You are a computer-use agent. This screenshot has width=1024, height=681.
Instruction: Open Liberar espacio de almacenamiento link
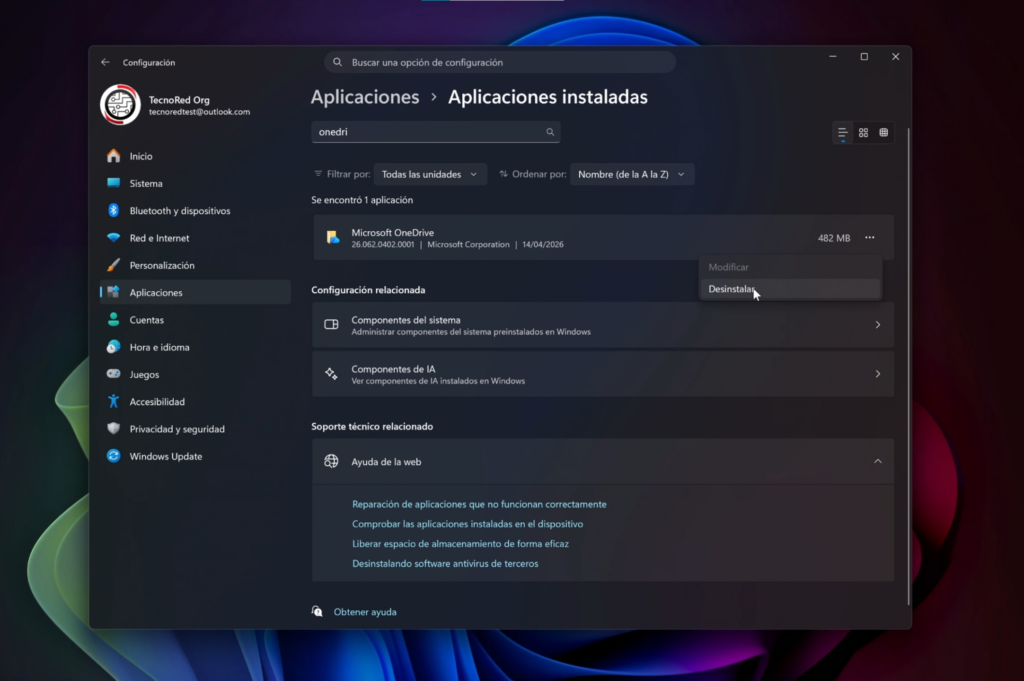(x=460, y=544)
